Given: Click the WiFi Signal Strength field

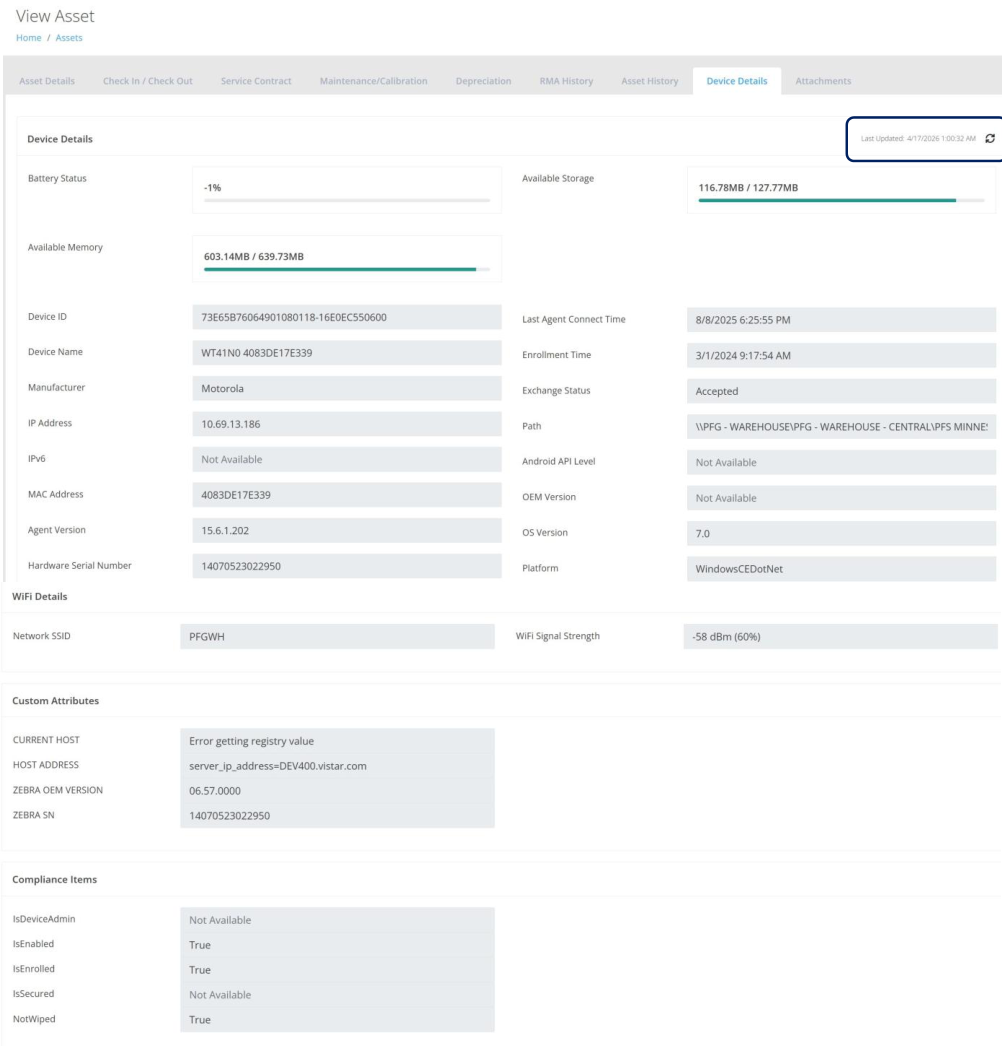Looking at the screenshot, I should (841, 636).
